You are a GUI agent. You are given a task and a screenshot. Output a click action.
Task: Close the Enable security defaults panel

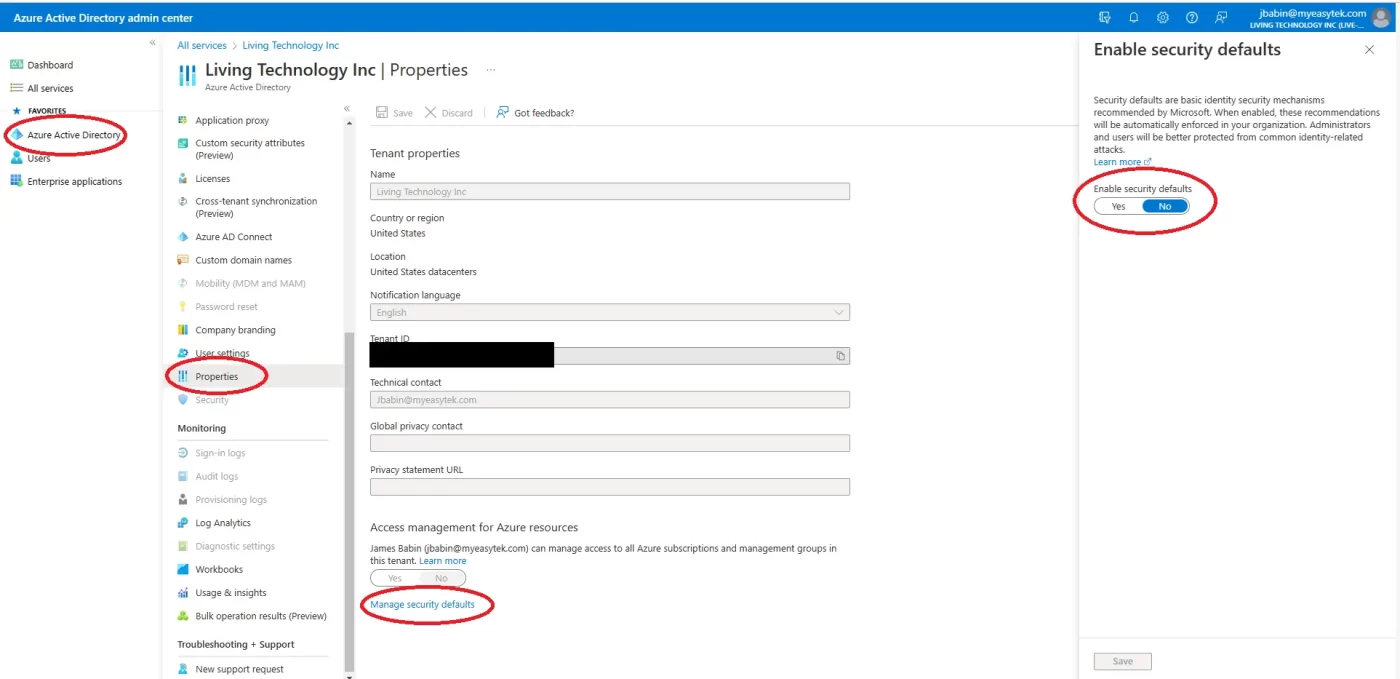tap(1369, 49)
